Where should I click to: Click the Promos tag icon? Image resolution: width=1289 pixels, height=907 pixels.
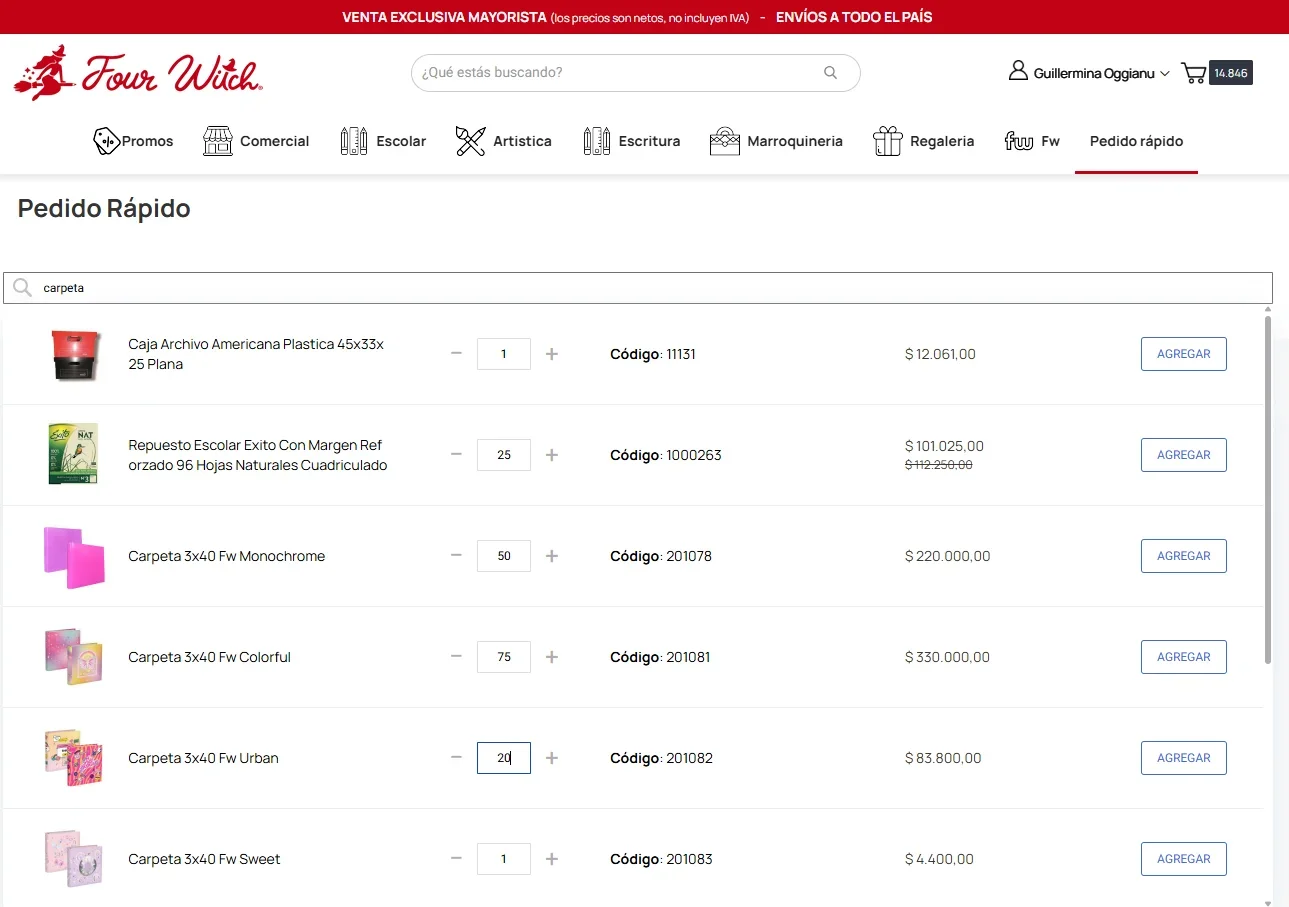(106, 141)
